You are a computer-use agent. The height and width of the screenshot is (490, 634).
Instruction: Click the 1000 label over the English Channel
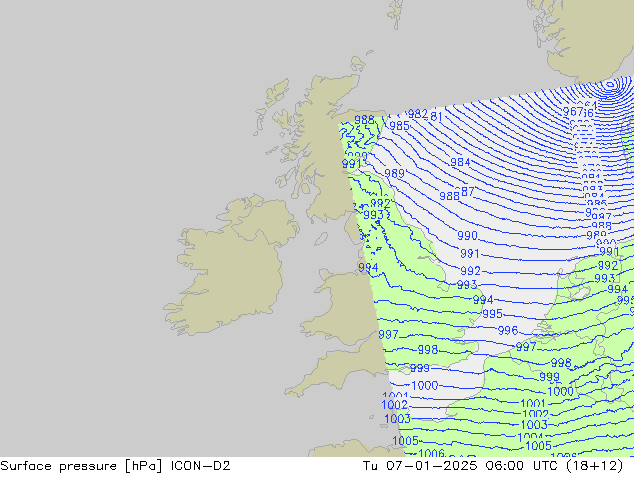tap(425, 386)
